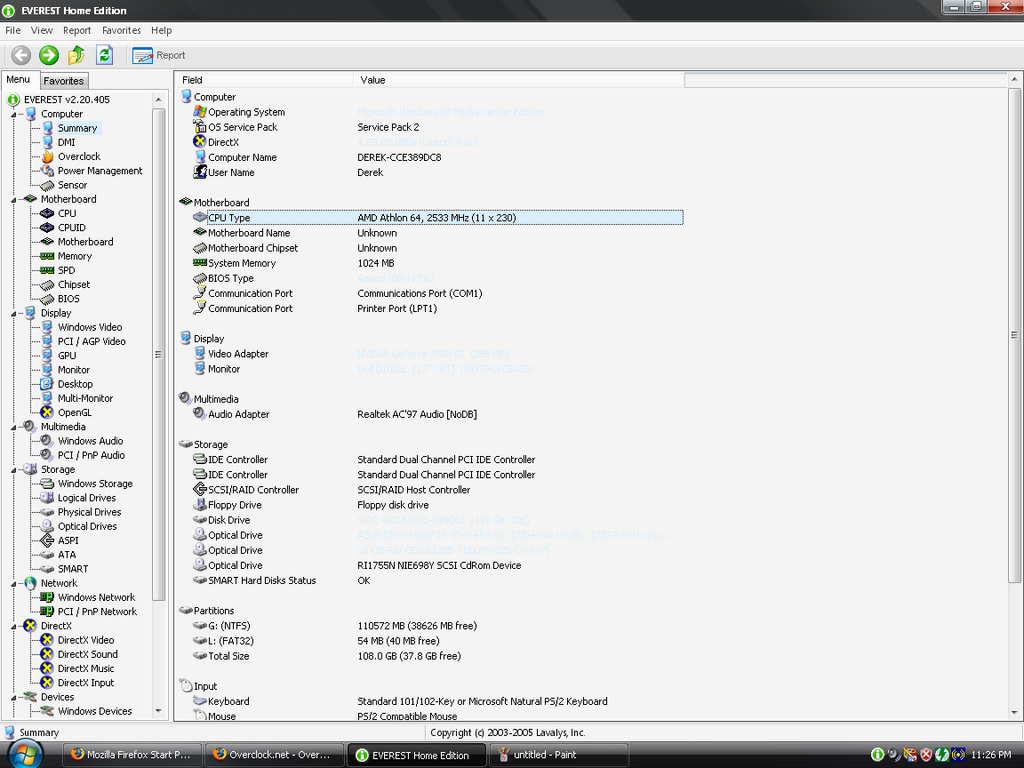Switch to untitled - Paint taskbar button
This screenshot has width=1024, height=768.
[558, 755]
